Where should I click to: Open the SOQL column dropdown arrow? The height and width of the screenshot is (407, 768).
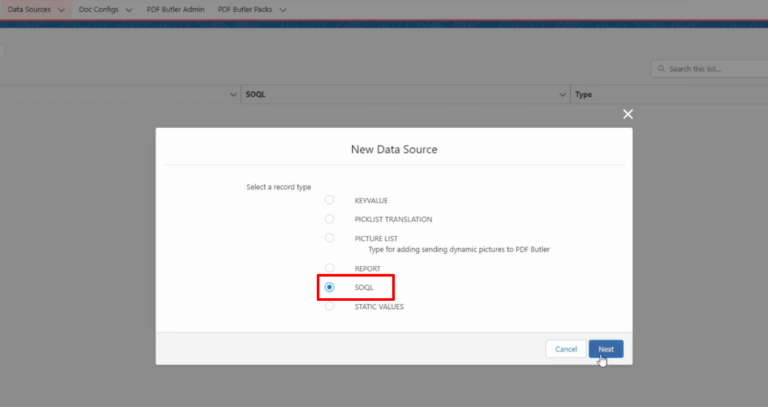pos(562,95)
